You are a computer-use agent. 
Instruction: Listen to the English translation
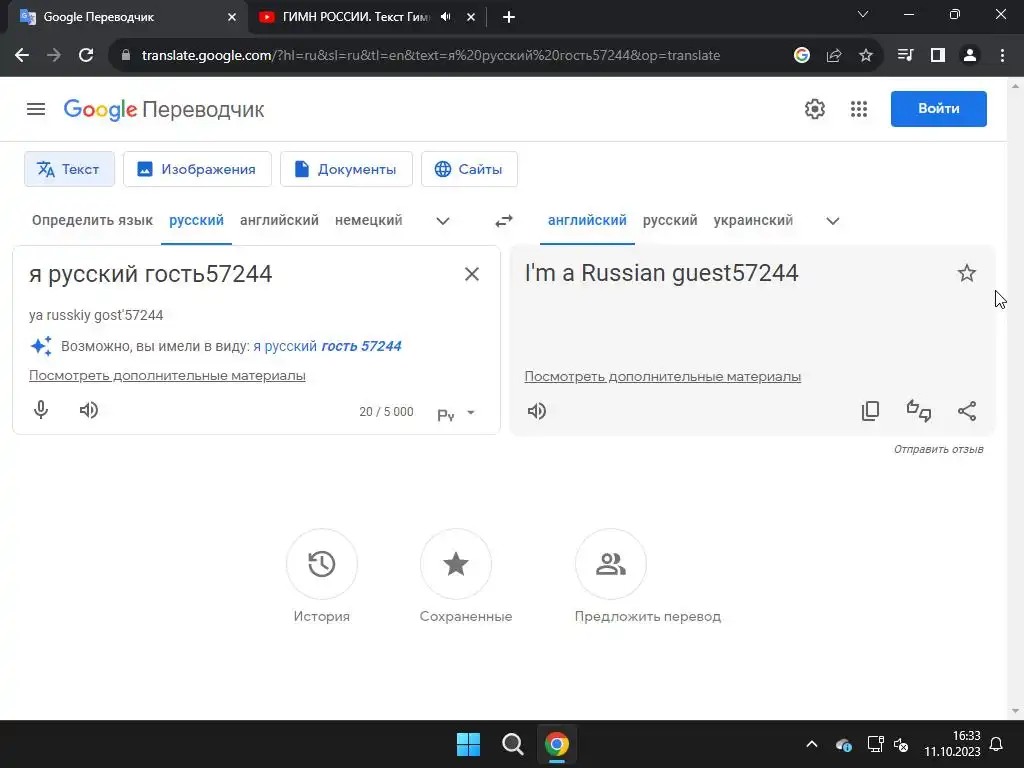pos(537,411)
